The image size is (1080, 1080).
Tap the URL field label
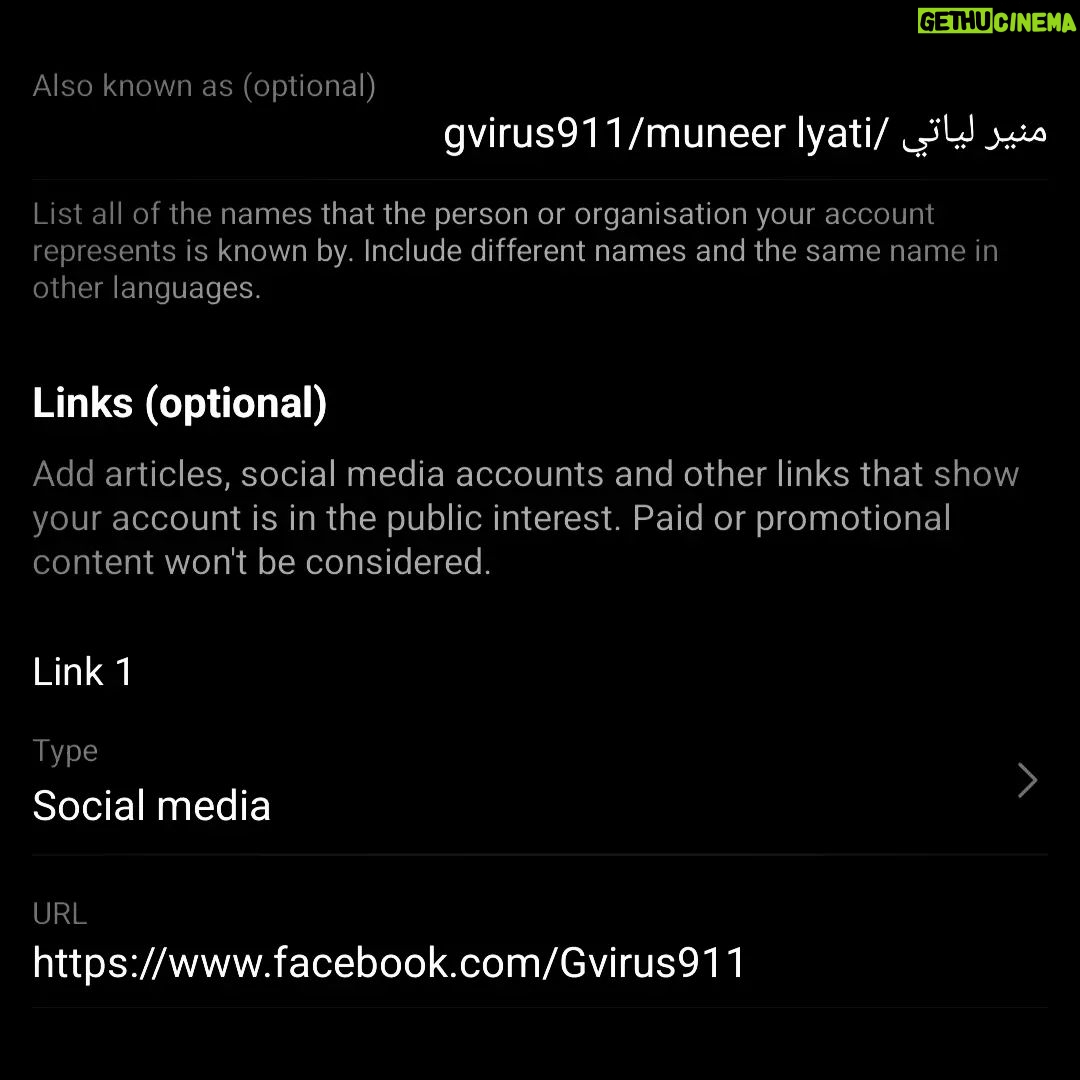[x=60, y=914]
